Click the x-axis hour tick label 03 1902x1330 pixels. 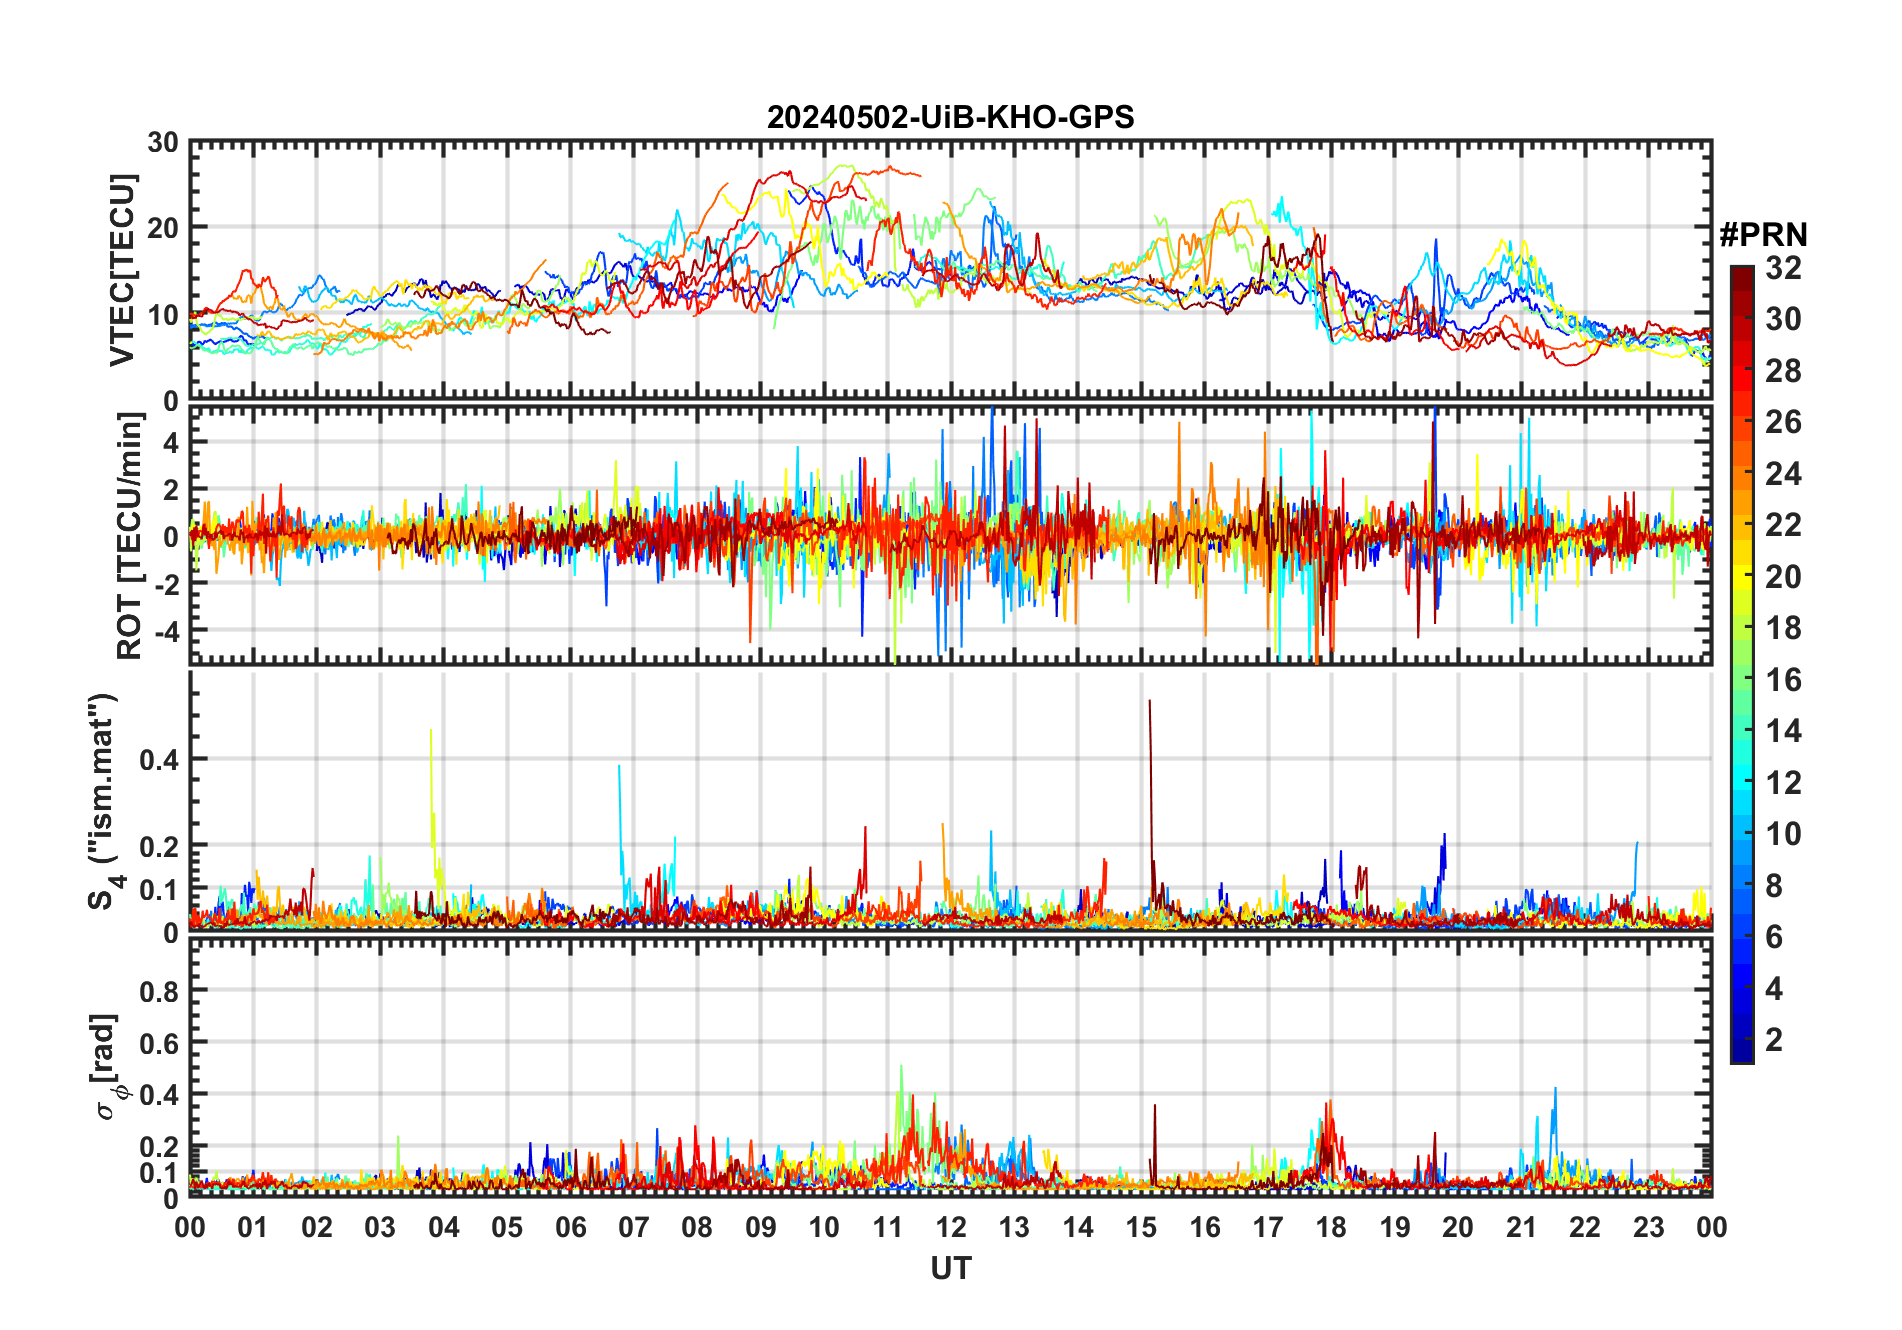[x=380, y=1227]
